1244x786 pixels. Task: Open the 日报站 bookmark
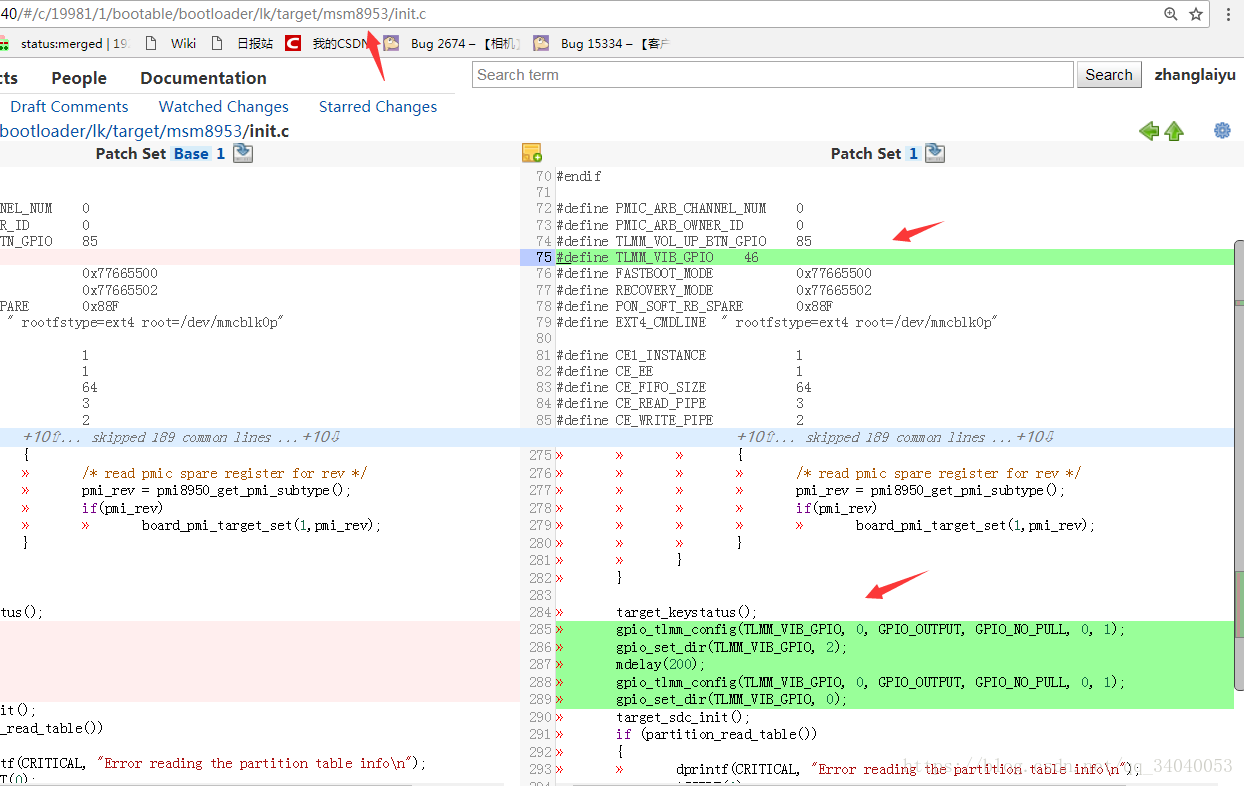[242, 43]
